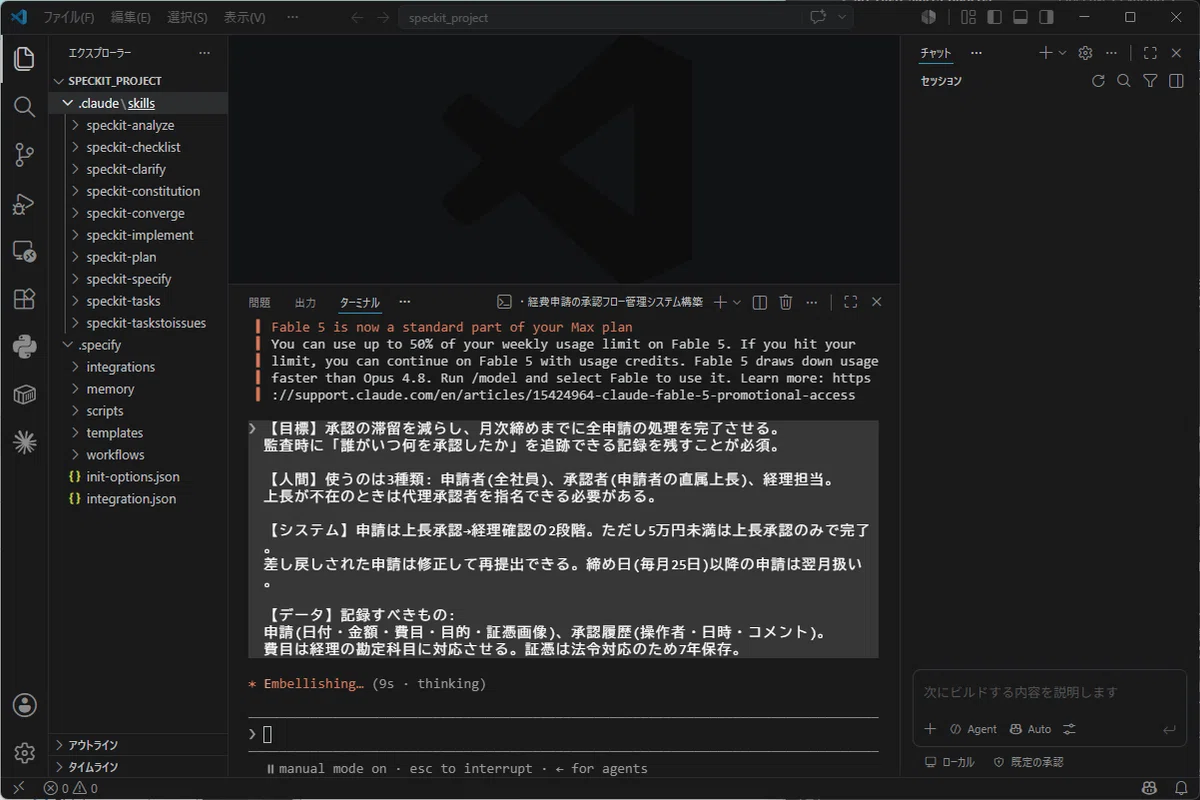Switch to the 出力 panel tab
The height and width of the screenshot is (800, 1200).
(305, 302)
